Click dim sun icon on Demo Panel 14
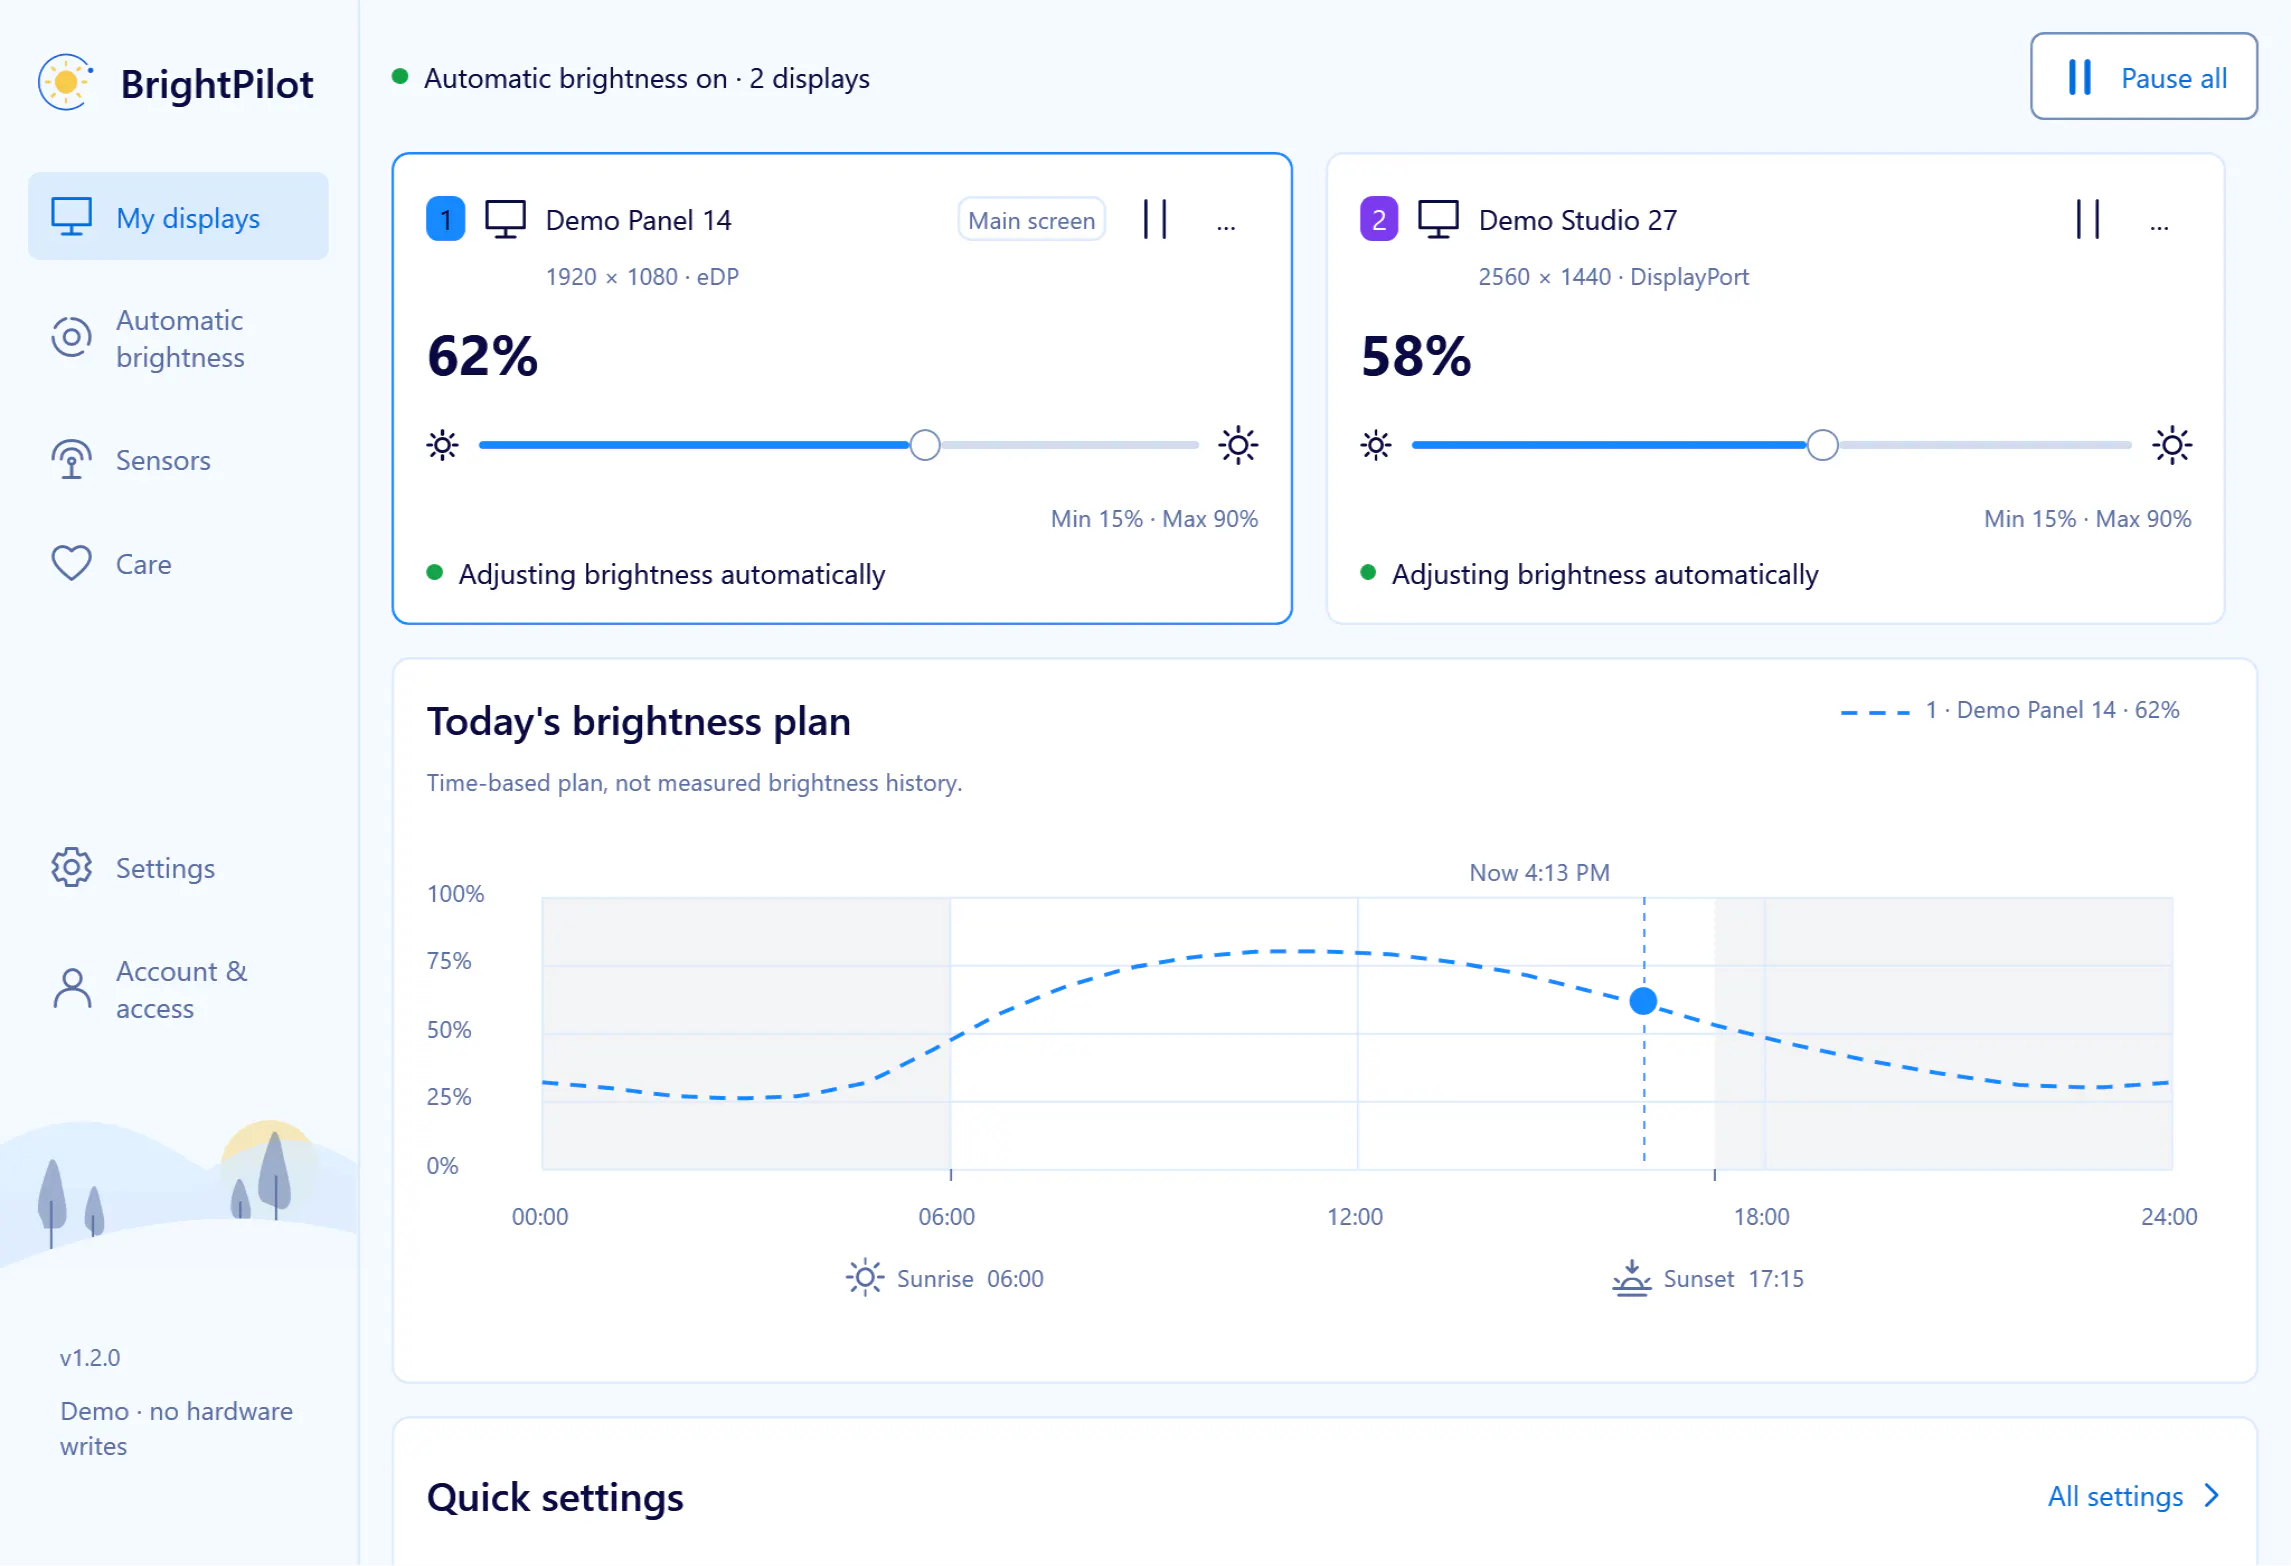The width and height of the screenshot is (2291, 1566). pyautogui.click(x=443, y=445)
